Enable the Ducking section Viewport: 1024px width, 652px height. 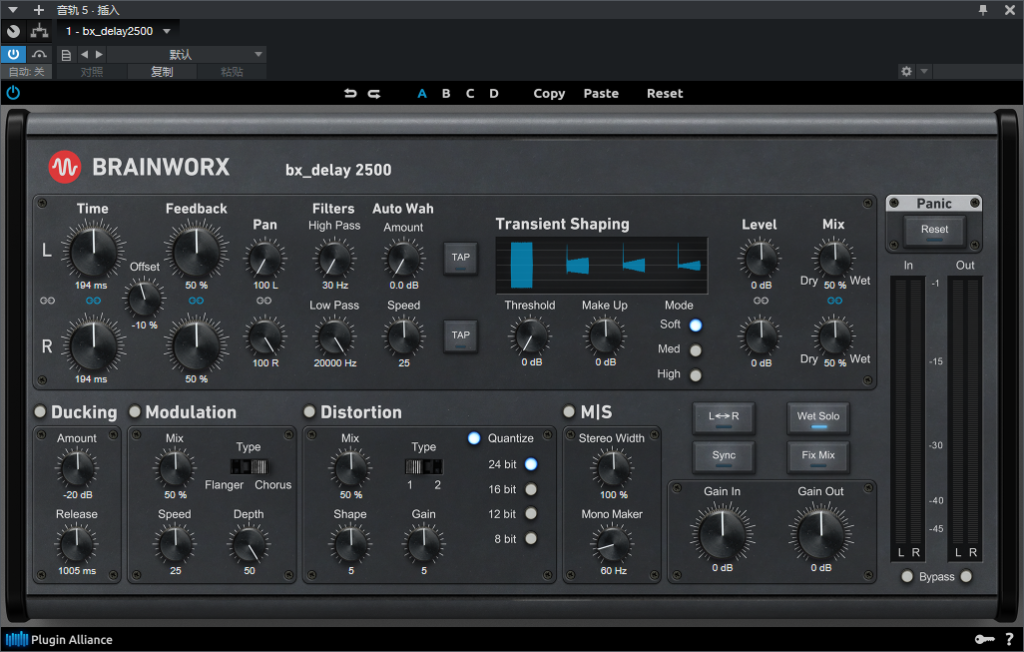click(40, 412)
